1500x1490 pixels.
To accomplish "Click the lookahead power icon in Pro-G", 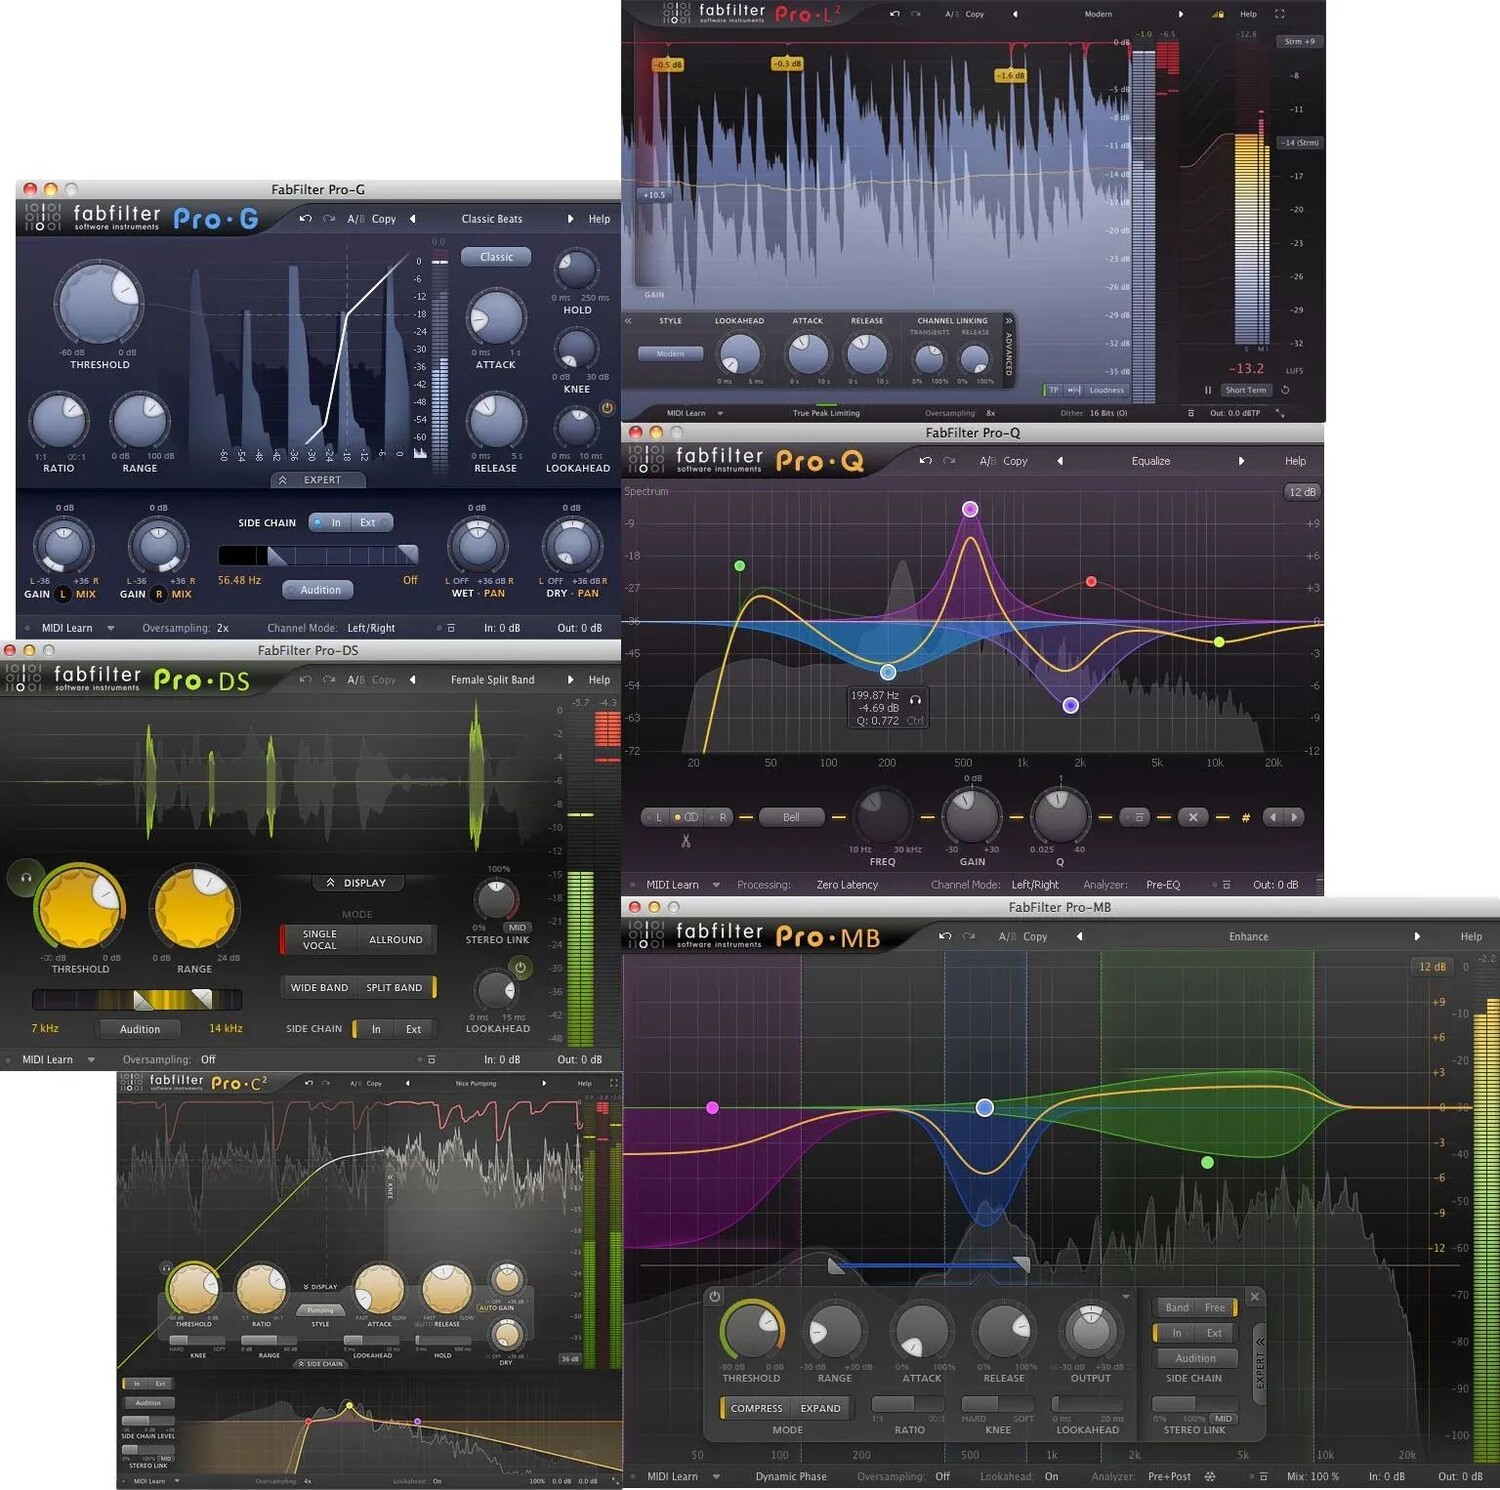I will [x=607, y=408].
